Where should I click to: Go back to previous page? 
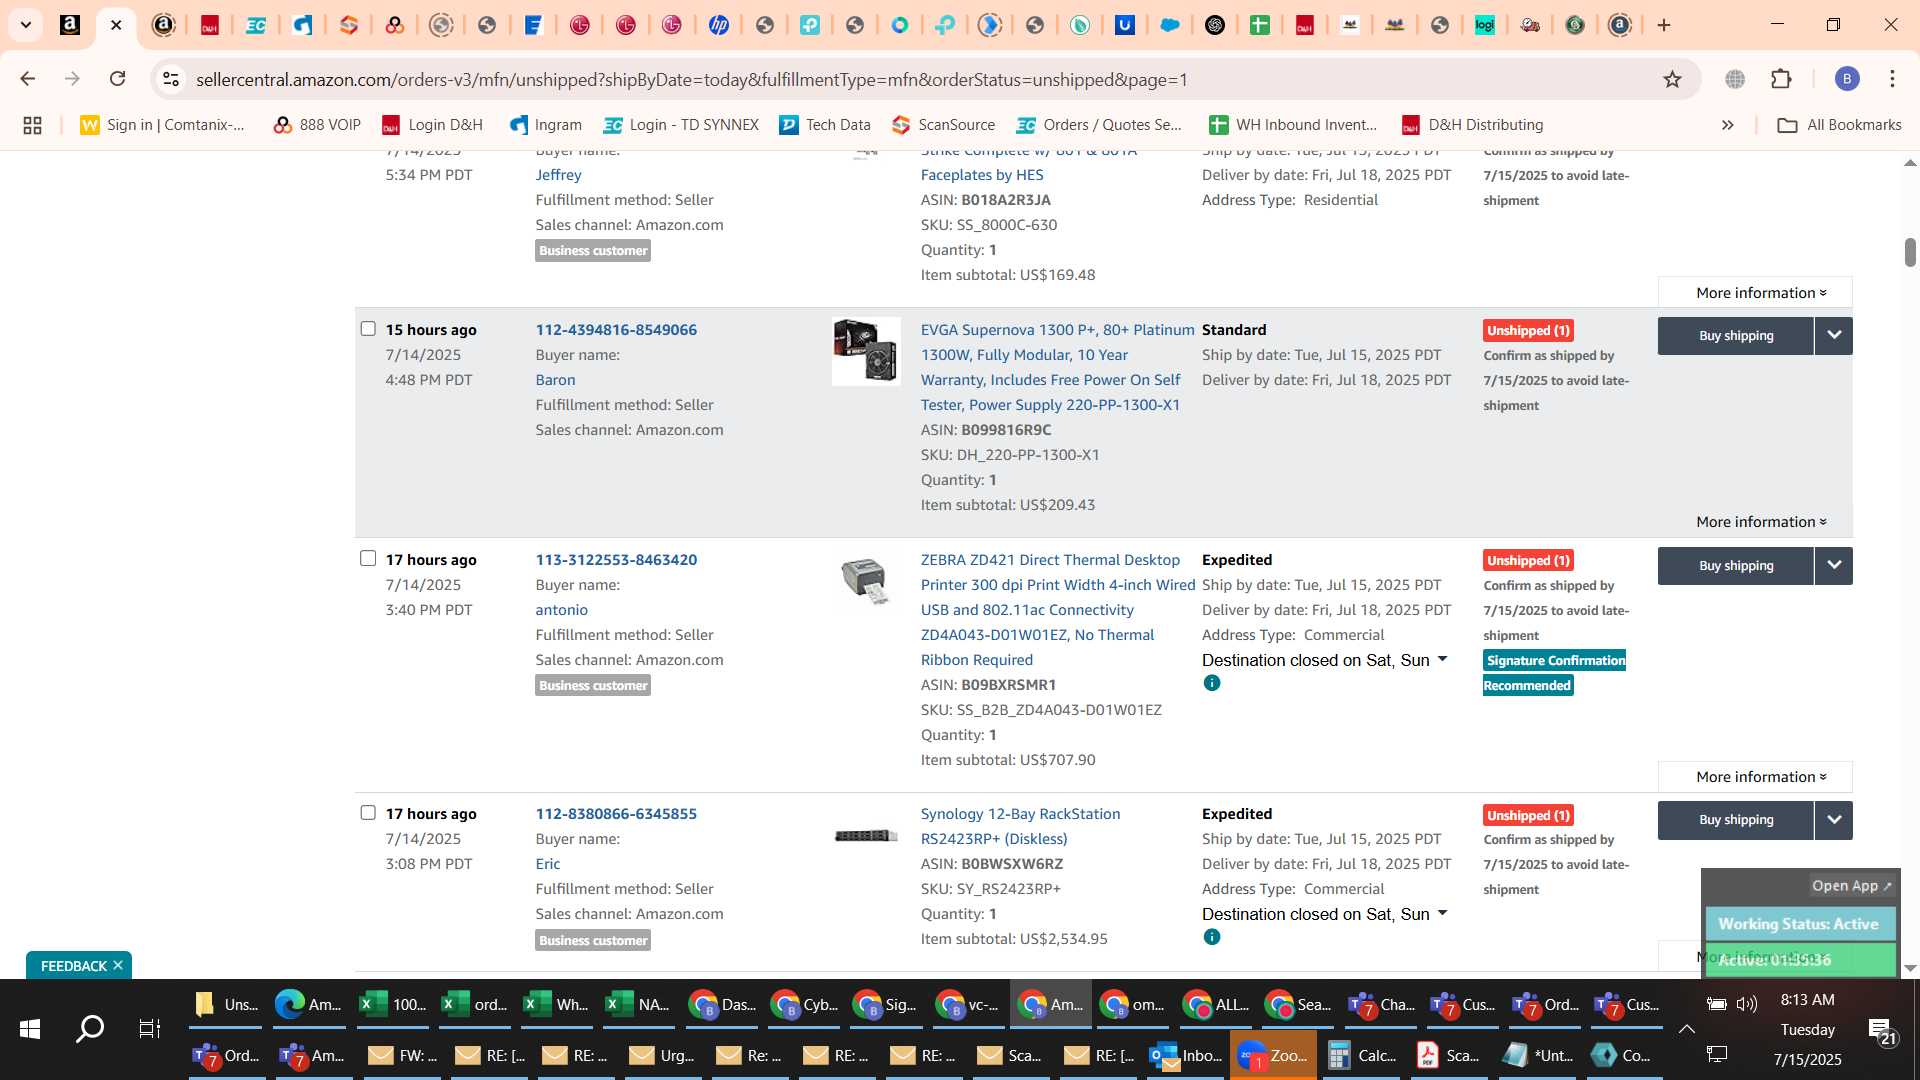point(28,79)
